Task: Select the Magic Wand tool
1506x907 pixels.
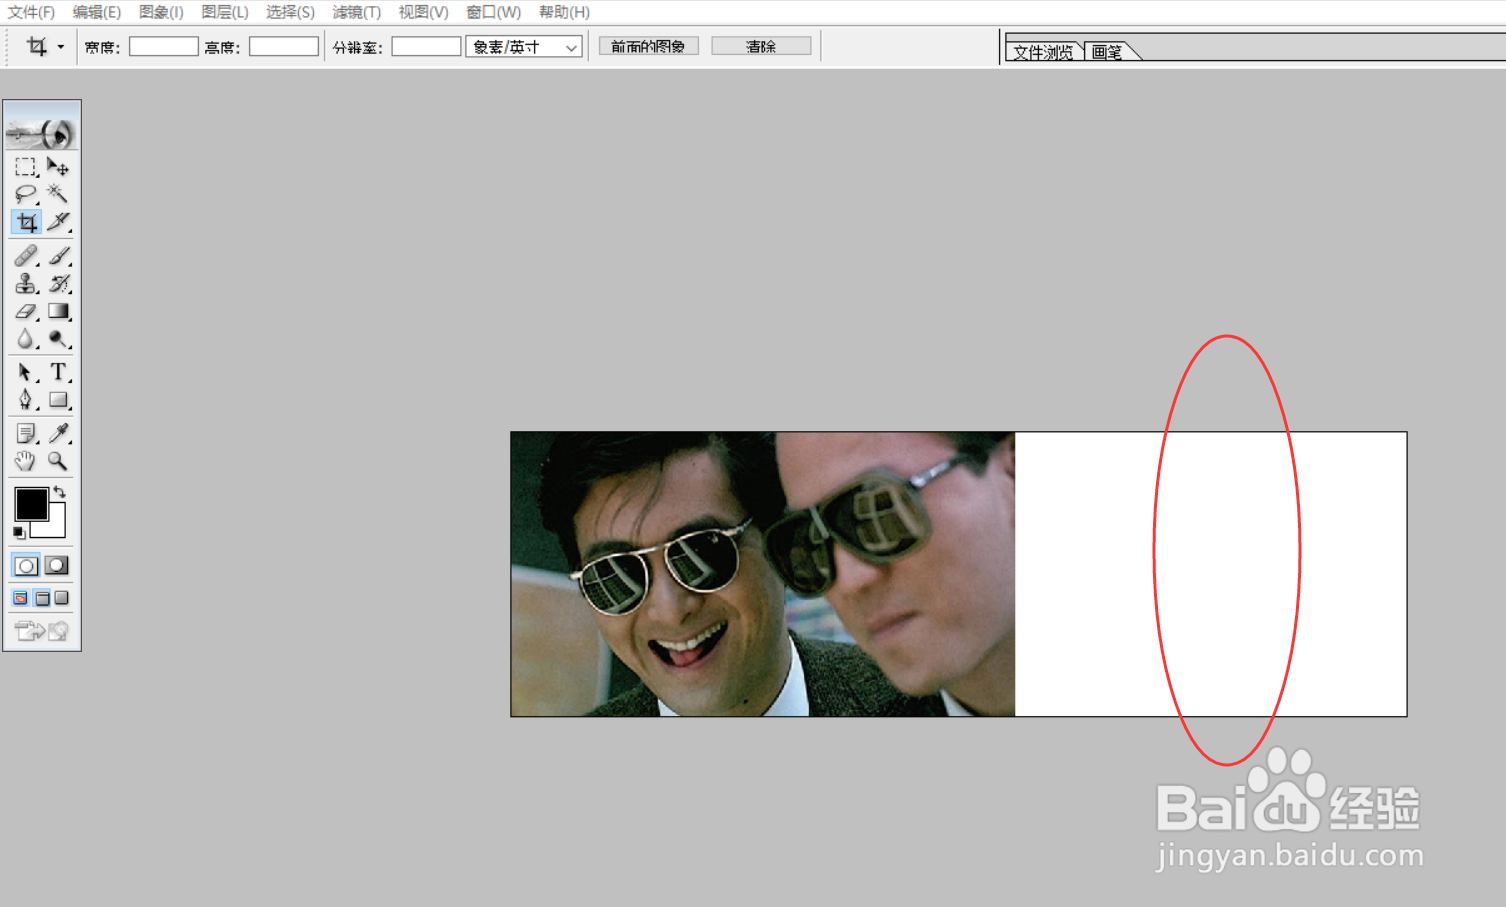Action: (x=58, y=194)
